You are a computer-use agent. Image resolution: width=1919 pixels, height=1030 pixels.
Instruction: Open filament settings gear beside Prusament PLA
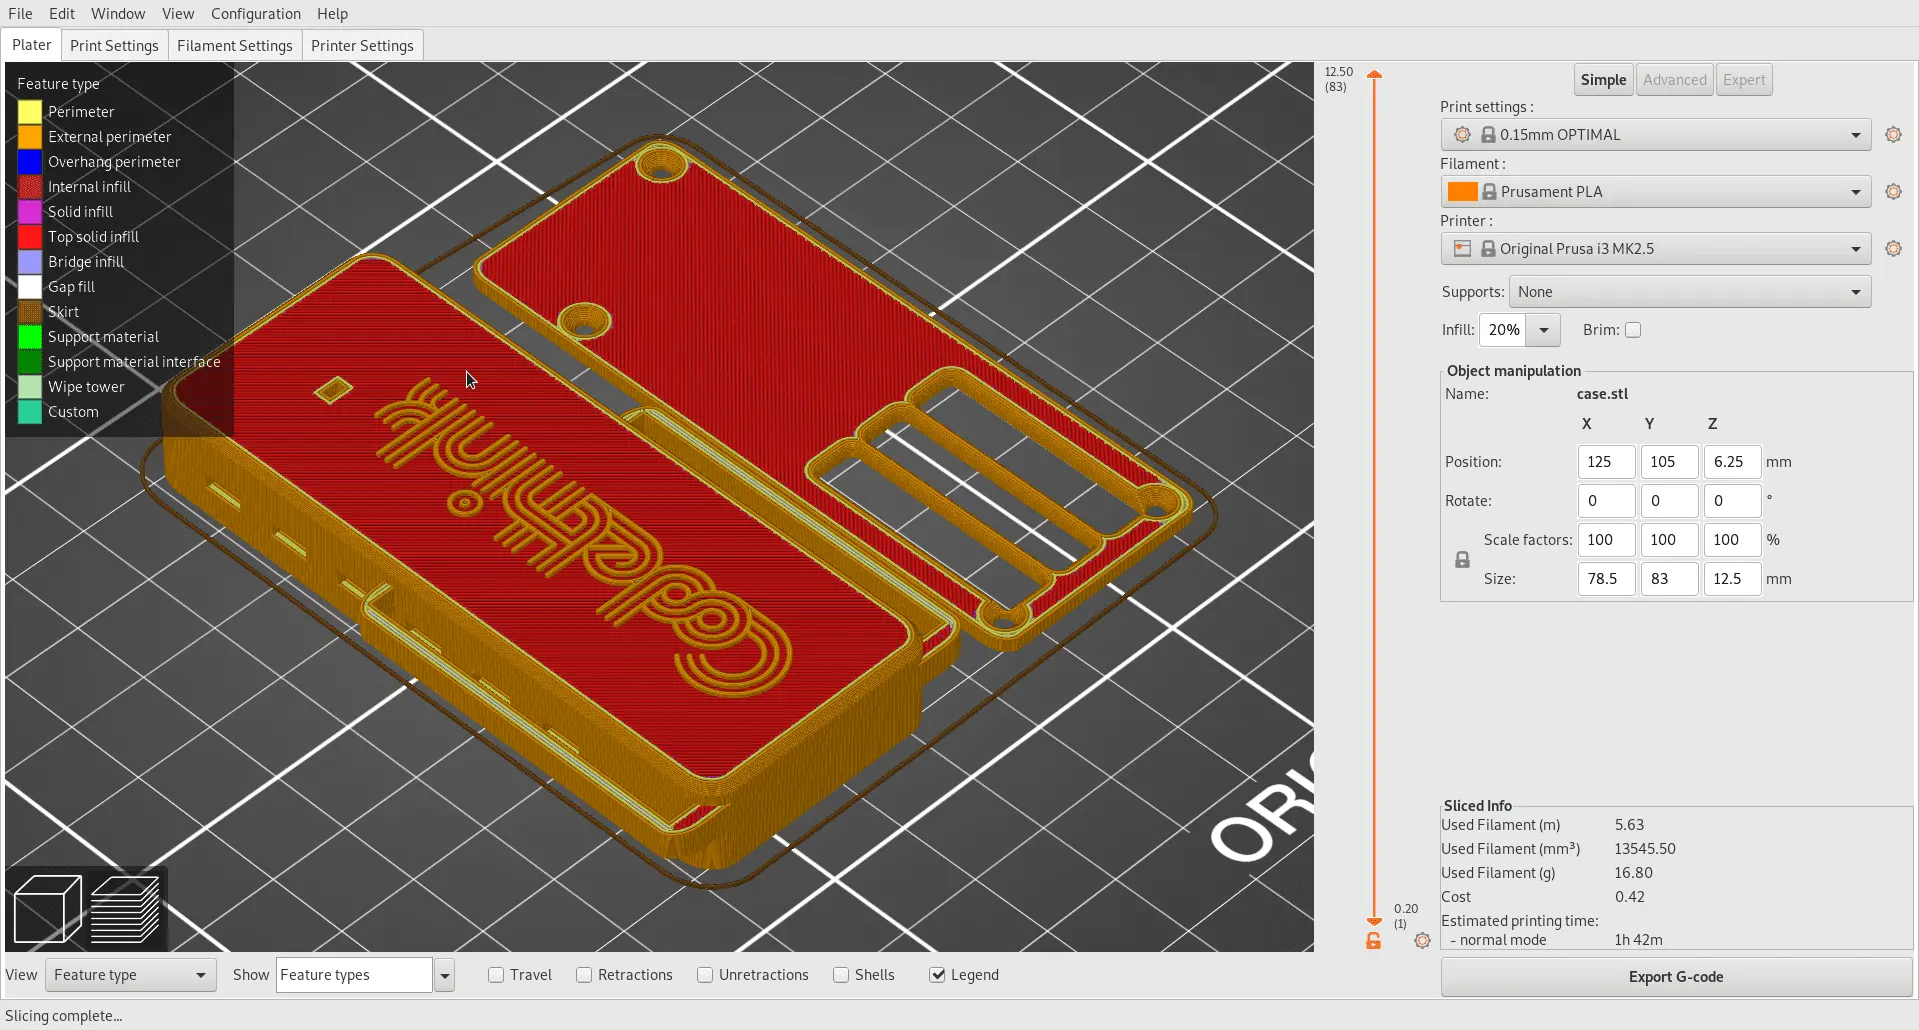click(x=1893, y=191)
